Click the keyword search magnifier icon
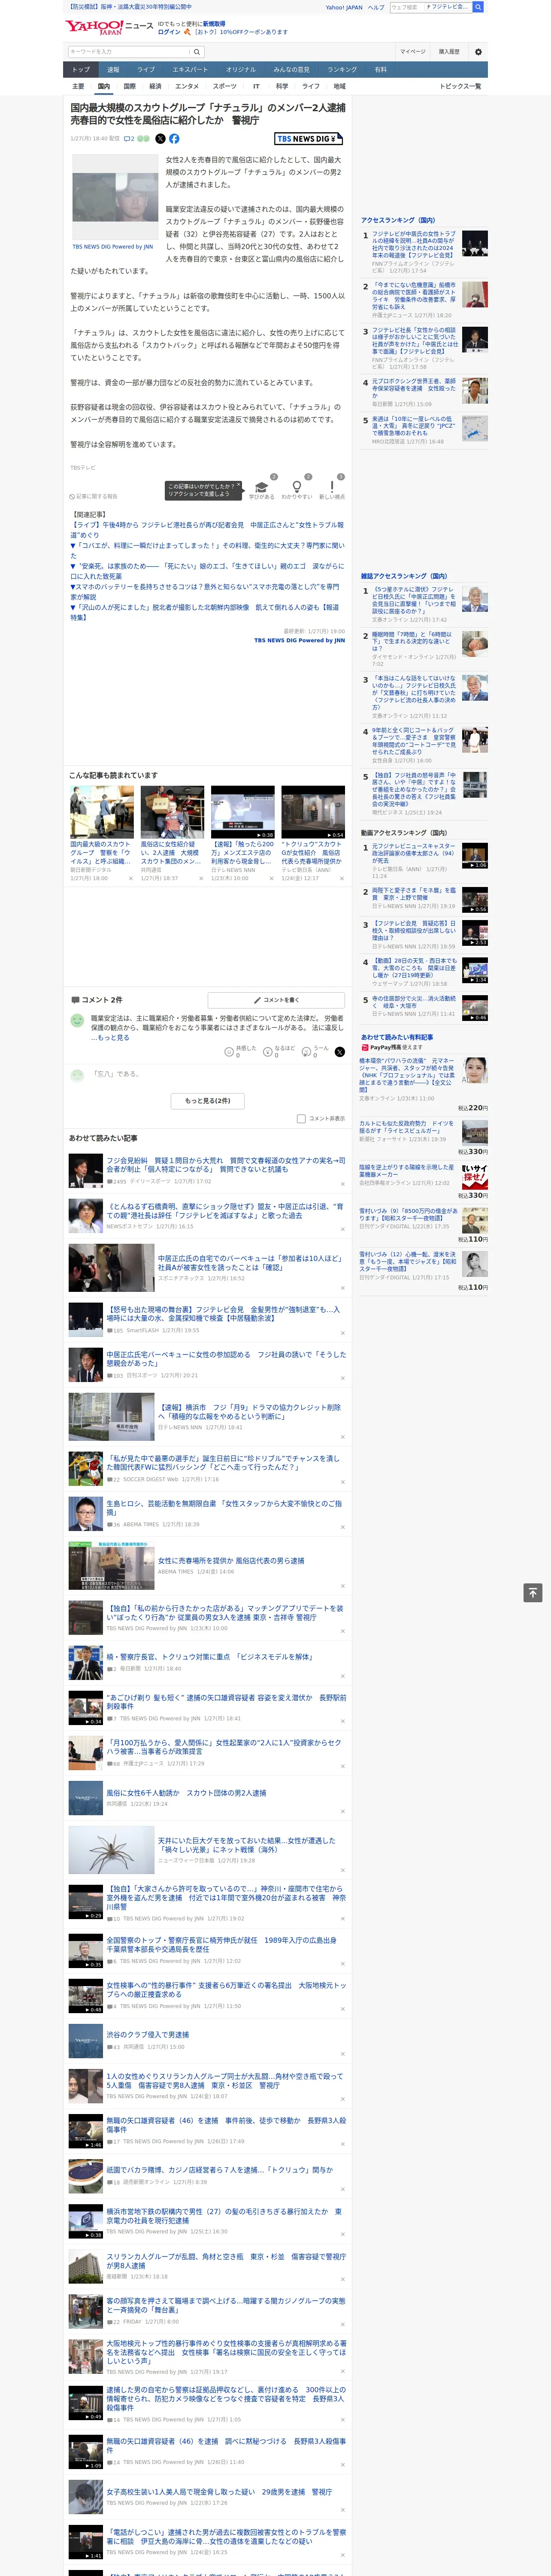Viewport: 551px width, 2576px height. 197,52
